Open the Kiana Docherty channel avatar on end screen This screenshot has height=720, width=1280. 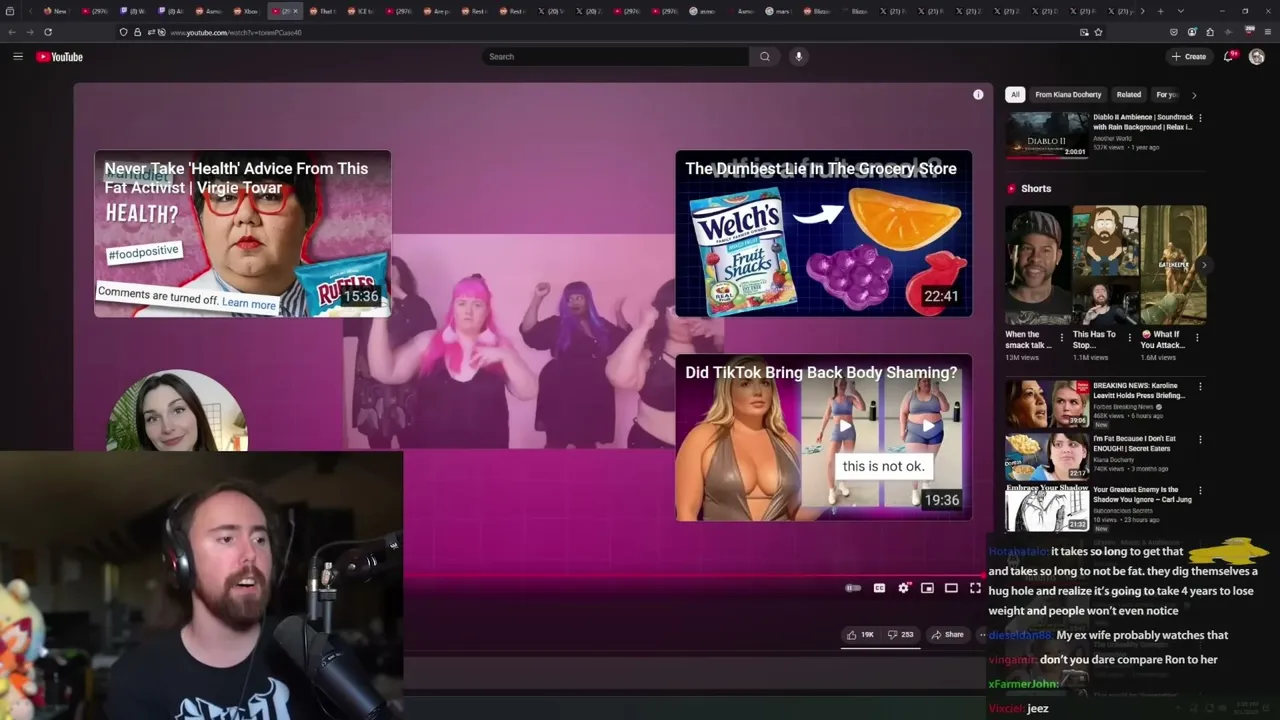click(177, 411)
